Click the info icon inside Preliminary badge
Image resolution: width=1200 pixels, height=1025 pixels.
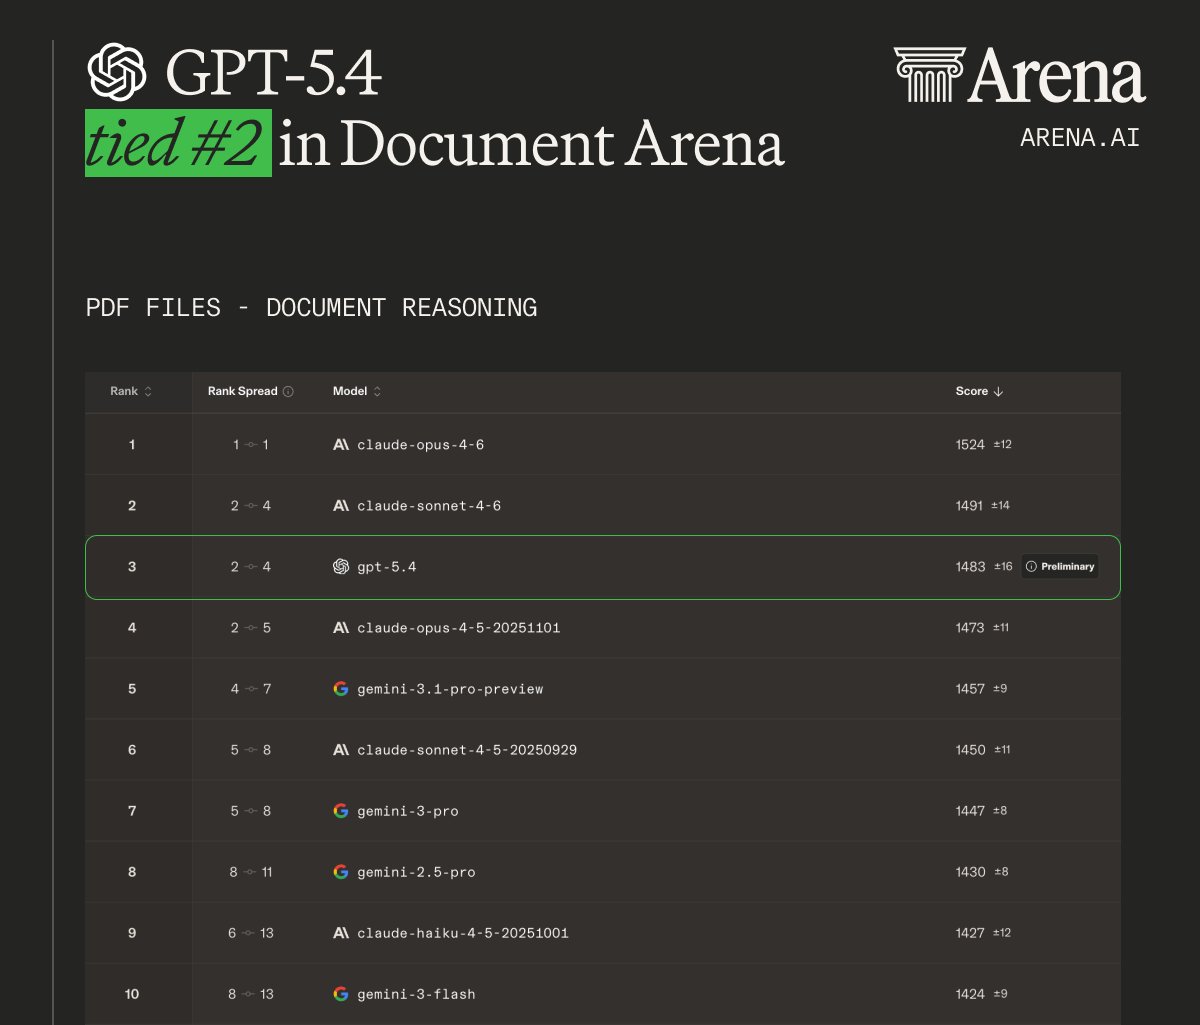[1032, 566]
